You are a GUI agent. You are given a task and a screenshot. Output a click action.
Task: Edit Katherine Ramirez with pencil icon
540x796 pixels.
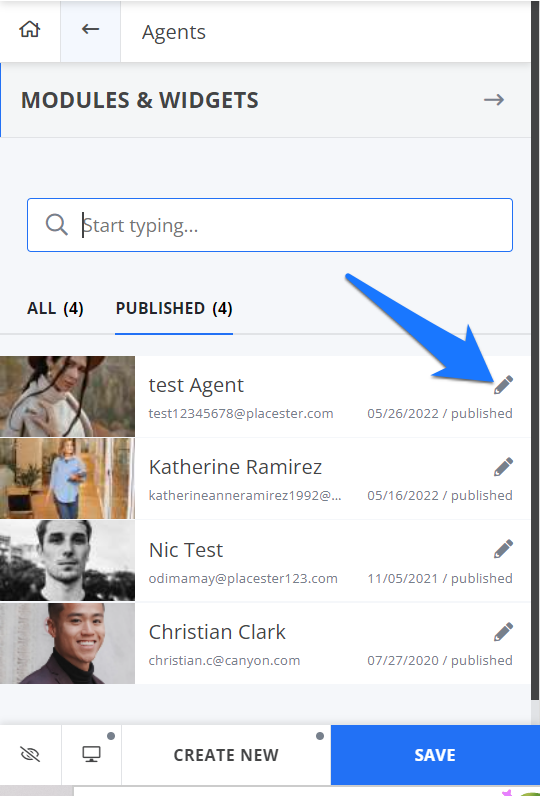point(503,467)
